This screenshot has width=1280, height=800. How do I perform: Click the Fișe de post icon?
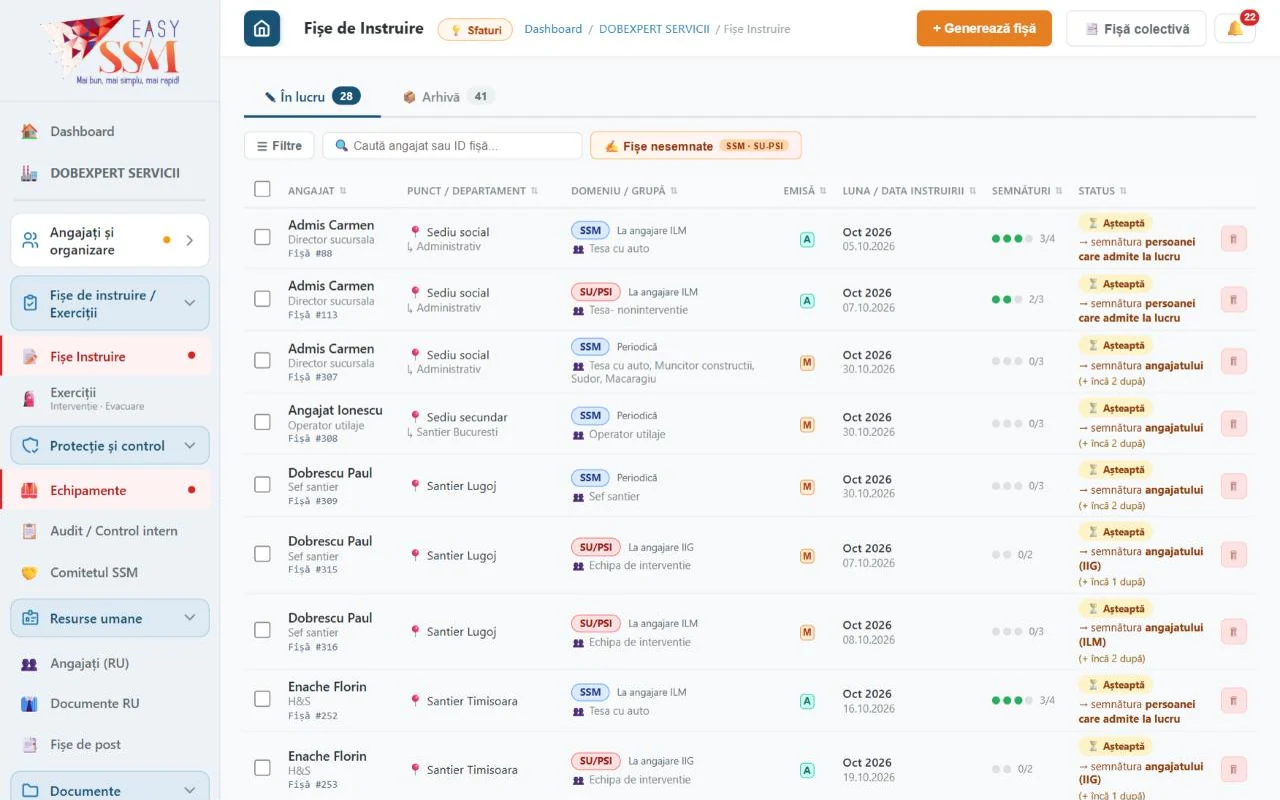(30, 745)
